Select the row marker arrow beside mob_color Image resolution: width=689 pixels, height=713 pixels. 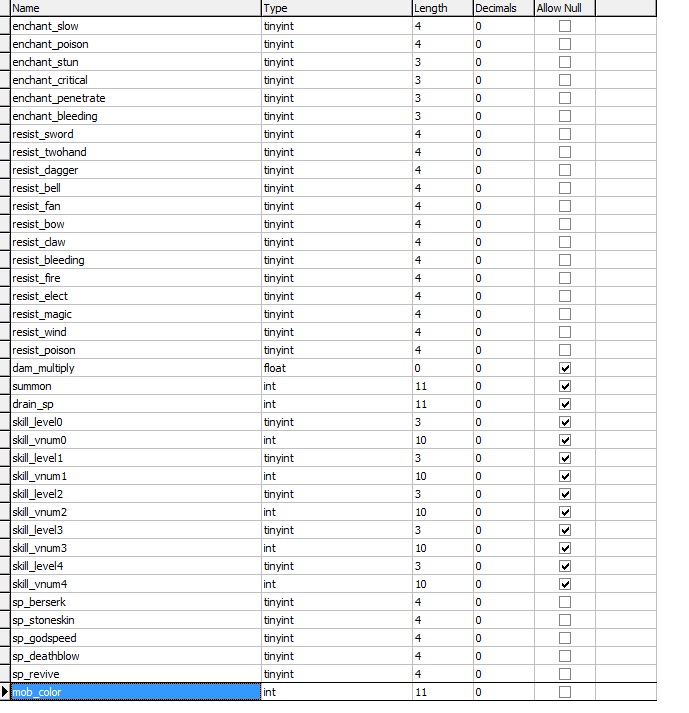coord(5,692)
